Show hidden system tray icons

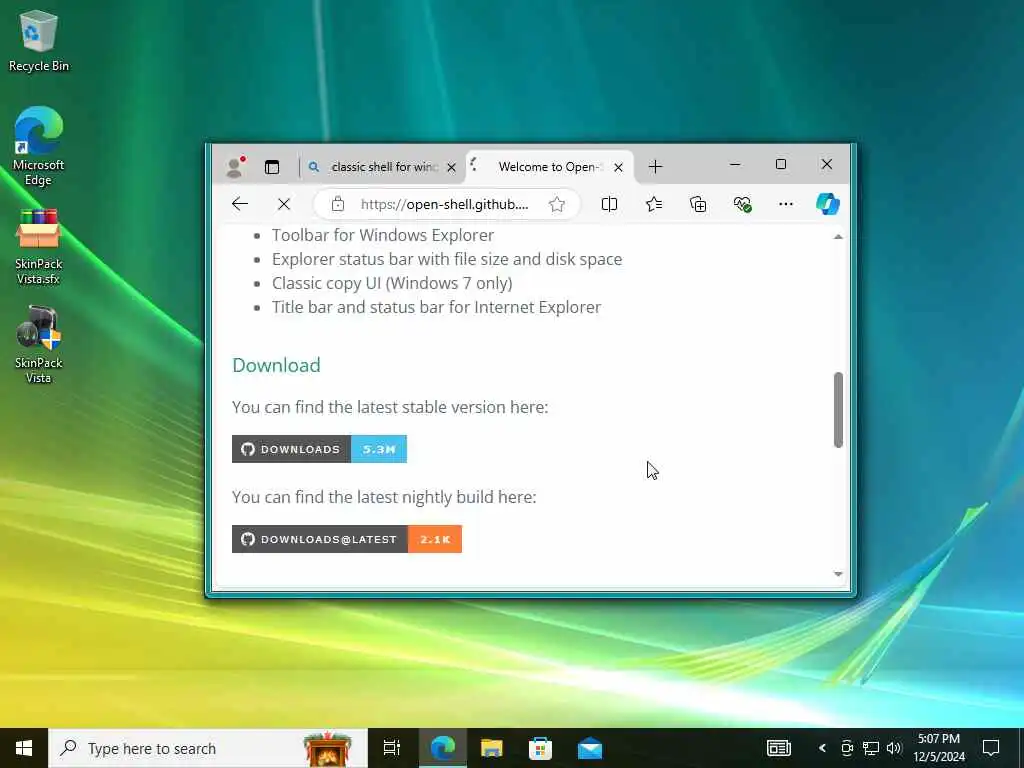click(x=822, y=748)
